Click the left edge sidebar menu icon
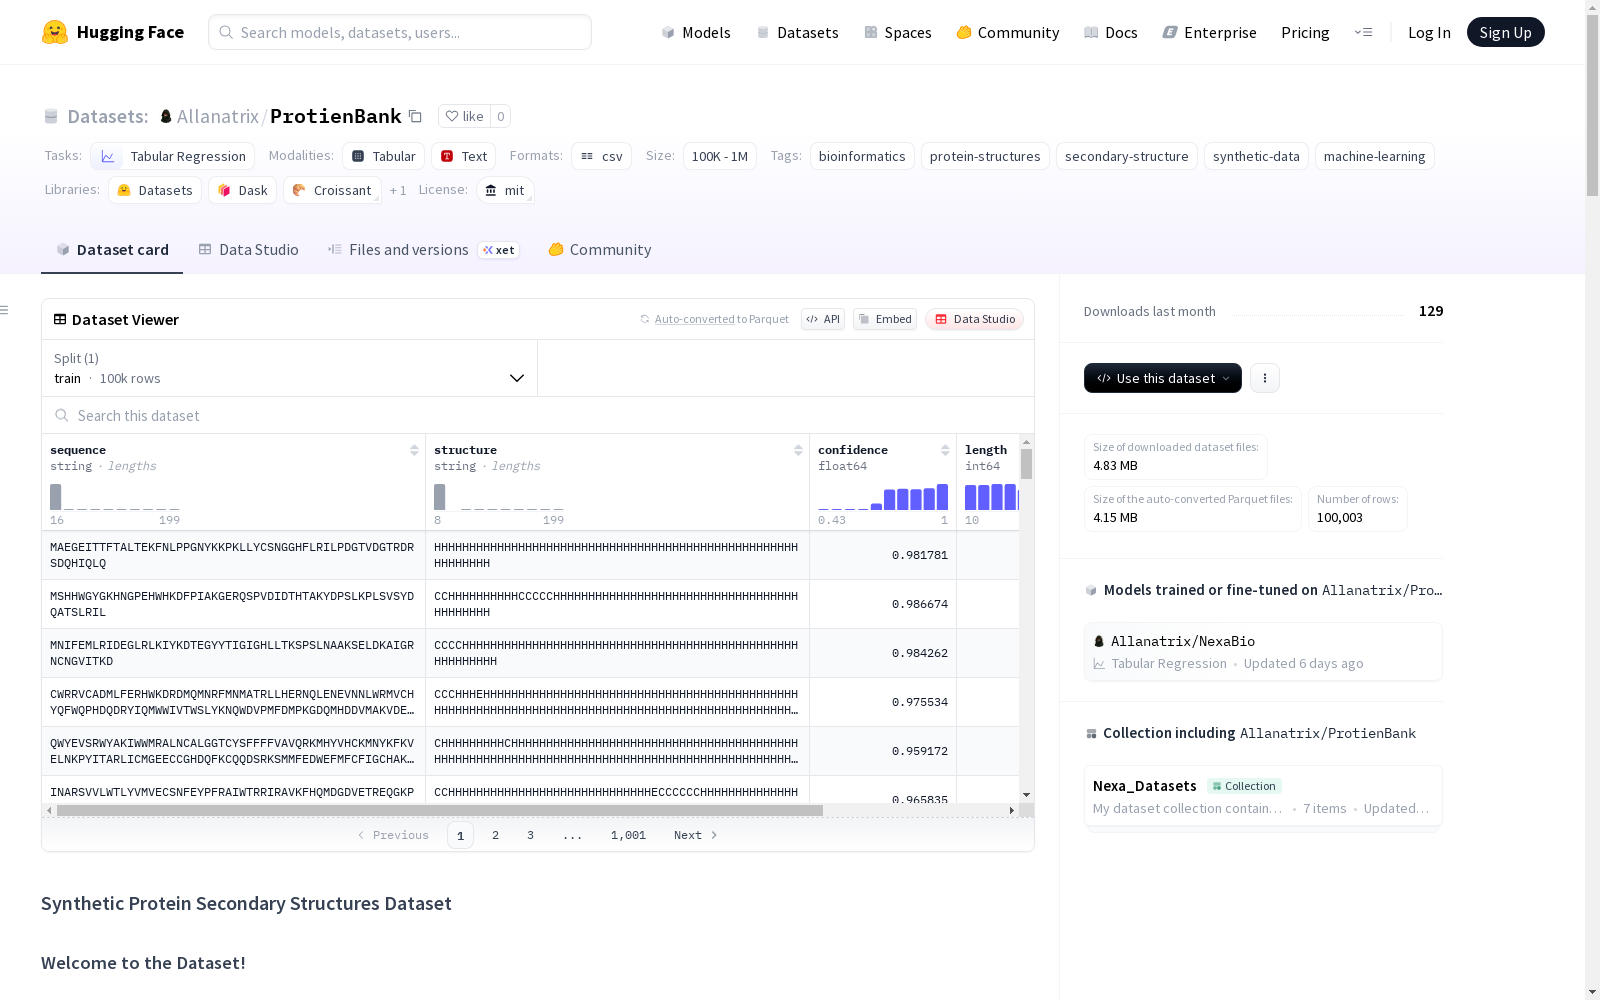 tap(5, 310)
